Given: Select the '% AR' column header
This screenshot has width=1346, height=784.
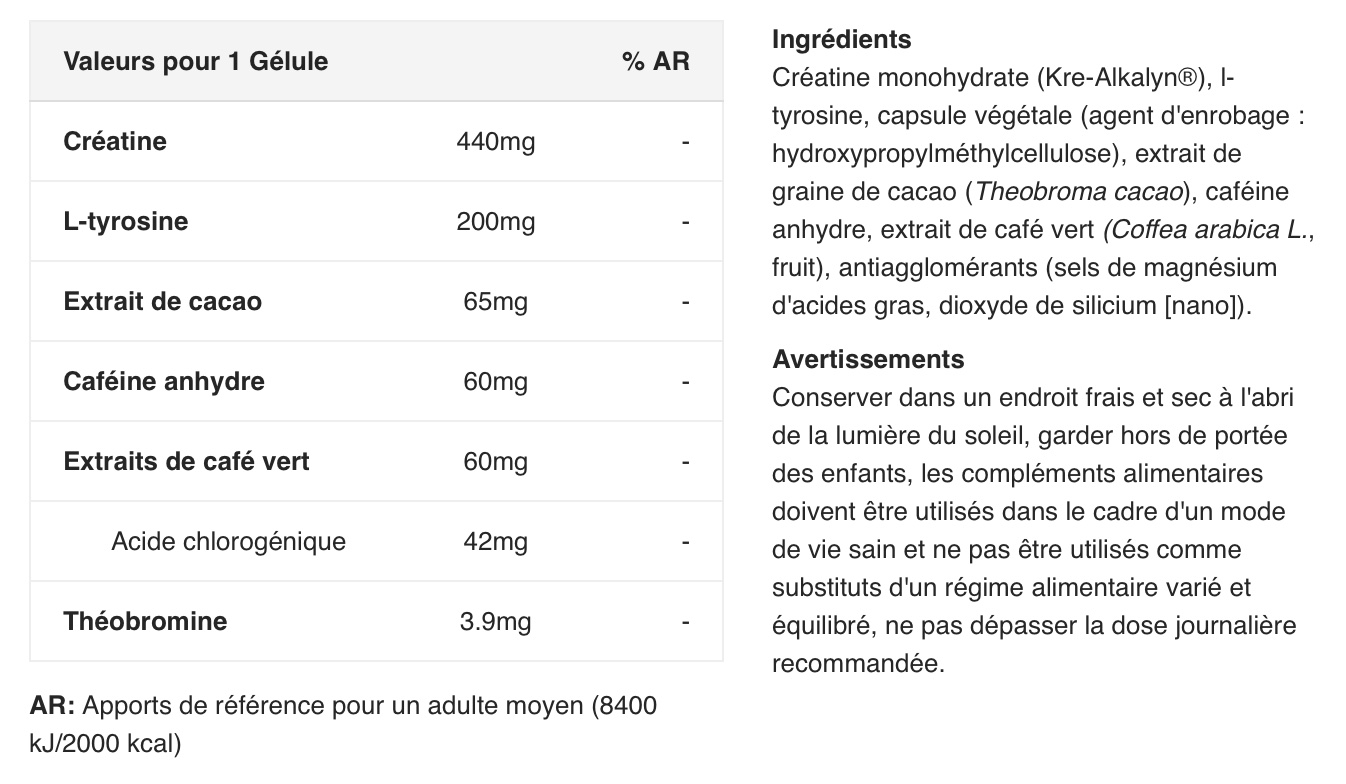Looking at the screenshot, I should (x=656, y=61).
